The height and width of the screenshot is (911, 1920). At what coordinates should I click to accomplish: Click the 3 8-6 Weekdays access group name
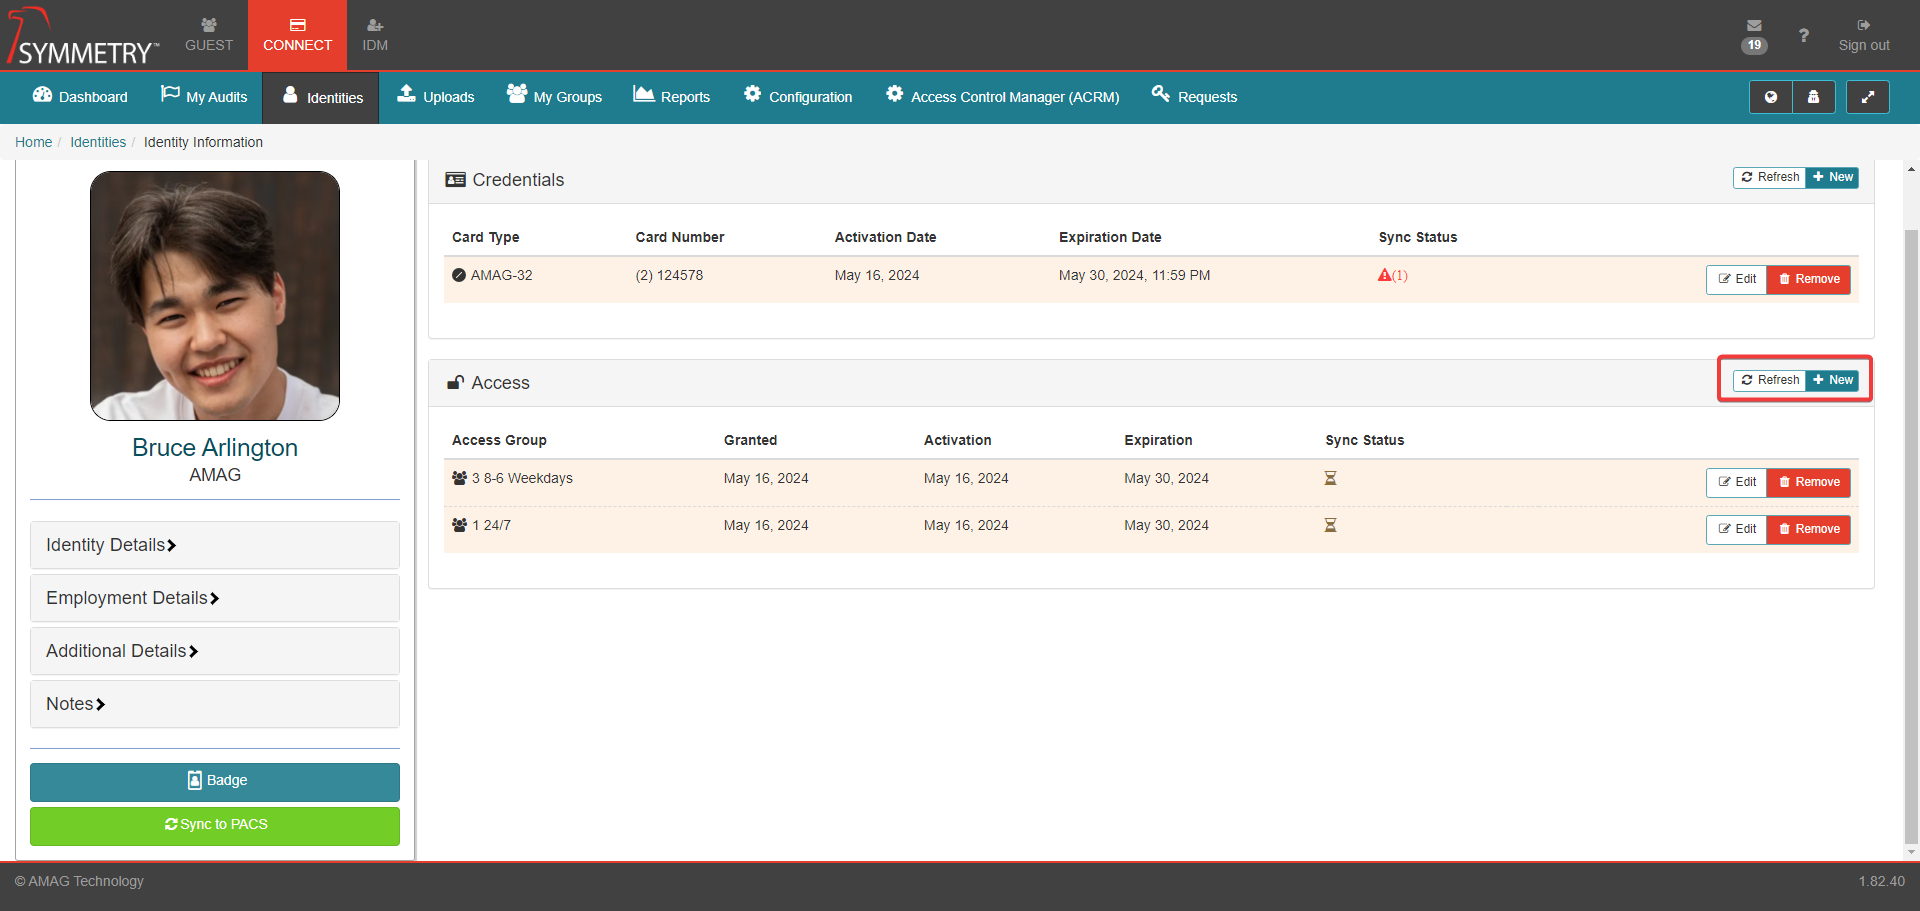(522, 478)
